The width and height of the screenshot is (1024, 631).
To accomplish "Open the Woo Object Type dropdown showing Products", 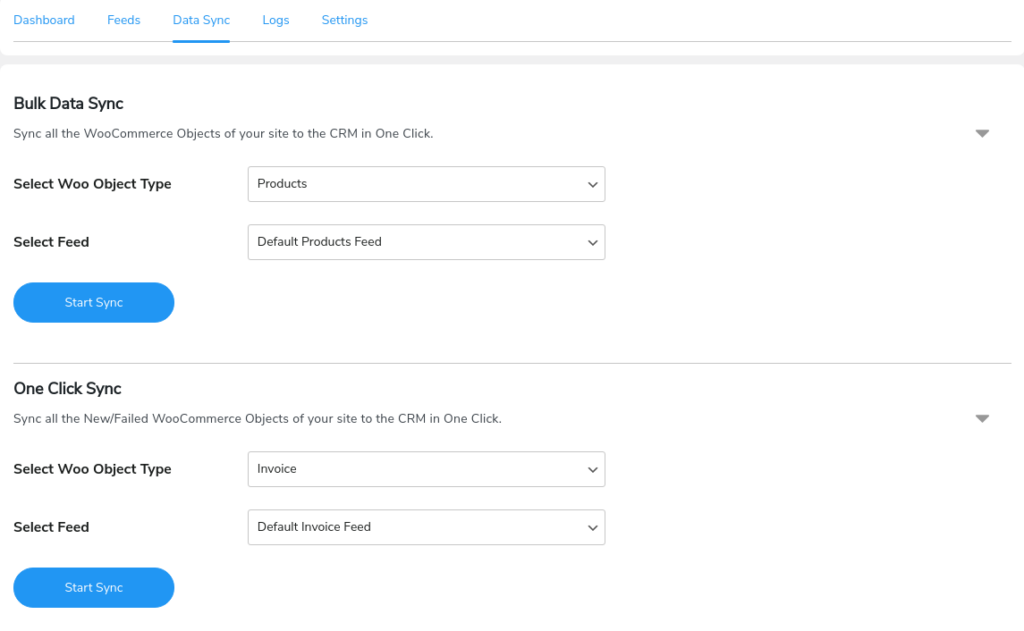I will (426, 184).
